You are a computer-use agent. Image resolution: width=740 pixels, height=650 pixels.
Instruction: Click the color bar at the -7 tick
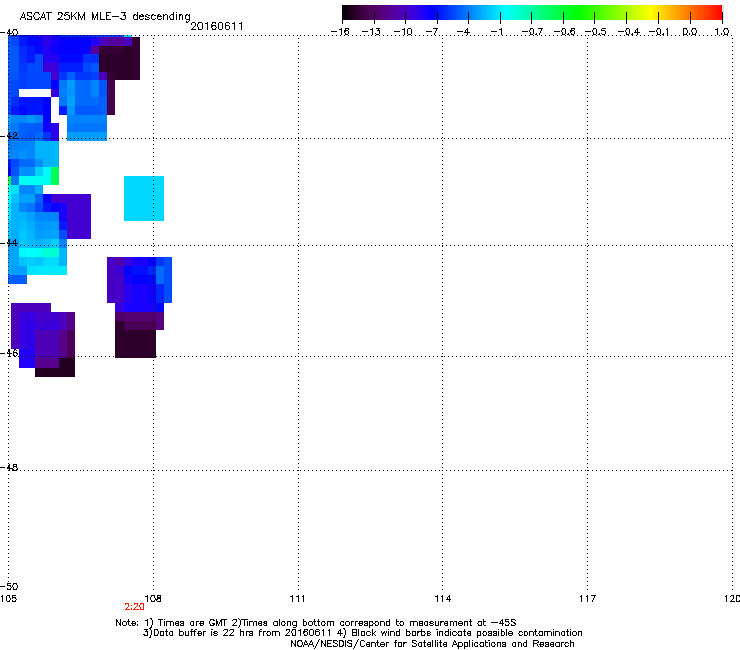click(437, 13)
